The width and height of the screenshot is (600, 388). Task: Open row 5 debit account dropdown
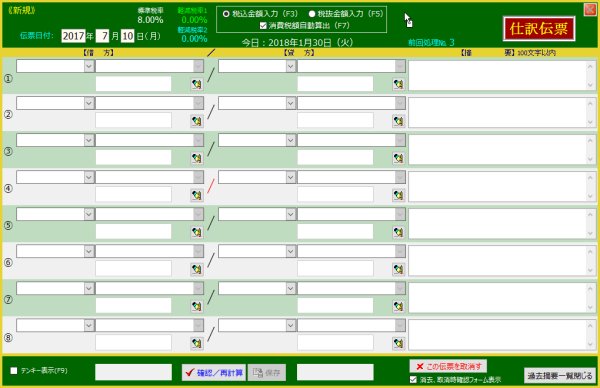click(x=89, y=214)
